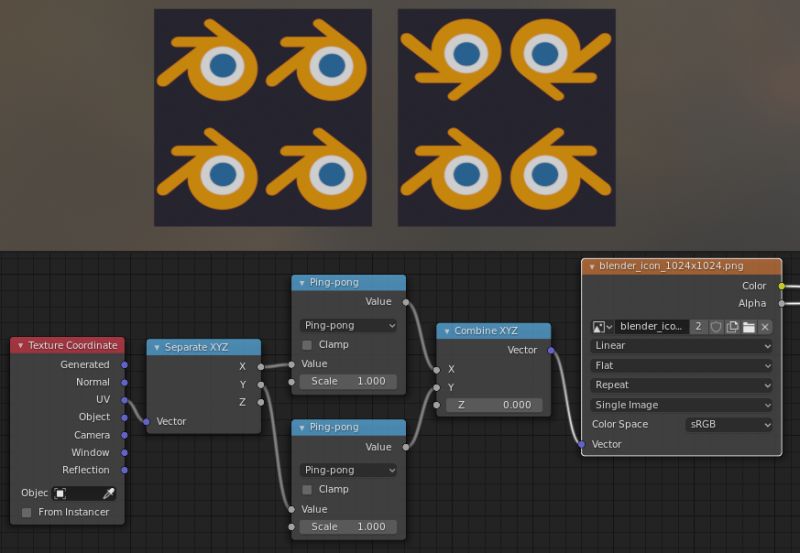
Task: Click Z 0.000 field on Combine XYZ
Action: pyautogui.click(x=494, y=405)
